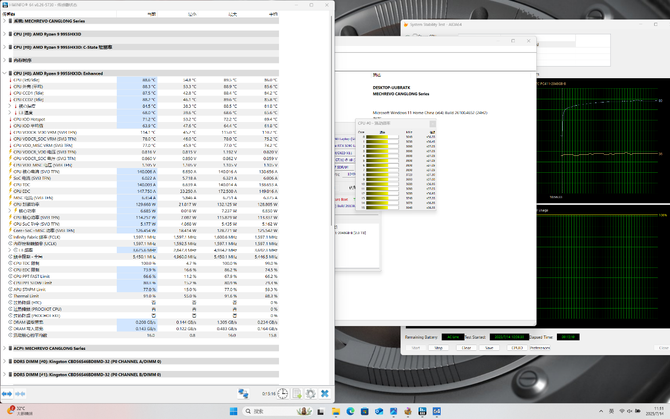Reset sensor timer with clock icon
Screen dimensions: 670x419
point(284,393)
